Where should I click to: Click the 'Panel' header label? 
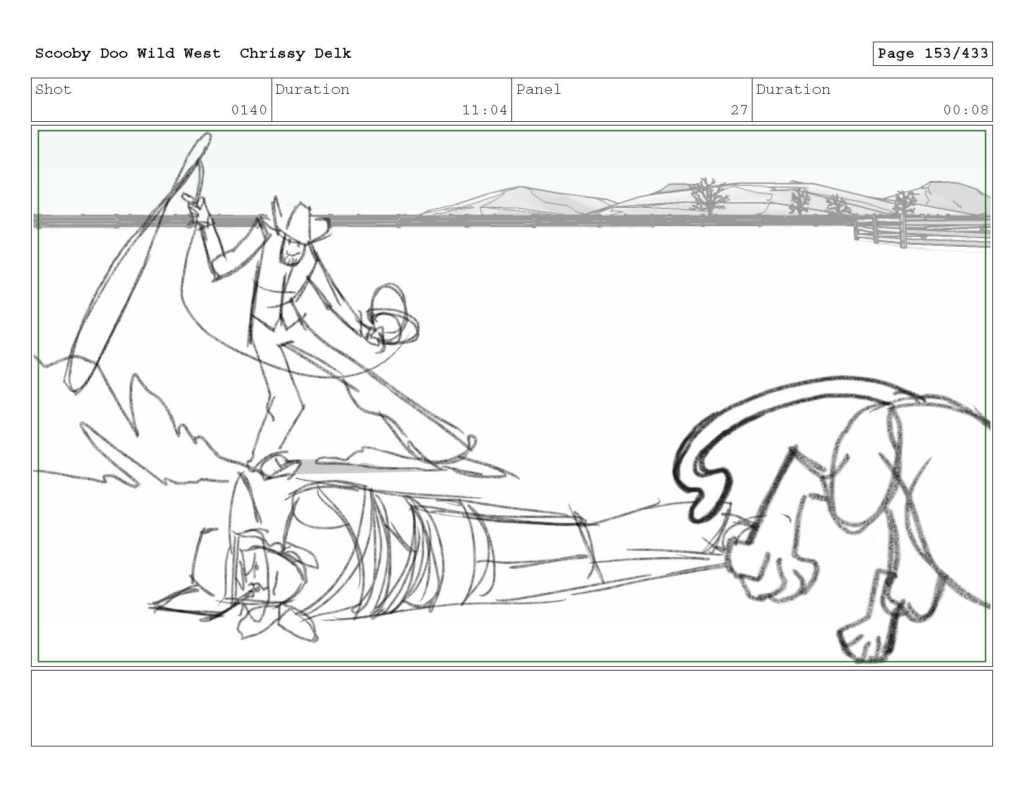pos(538,89)
